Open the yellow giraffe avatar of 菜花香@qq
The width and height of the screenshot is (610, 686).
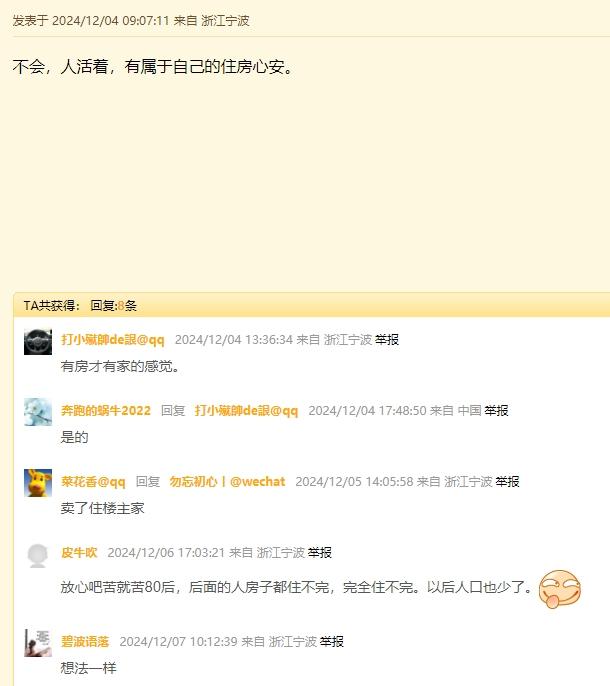(x=38, y=483)
